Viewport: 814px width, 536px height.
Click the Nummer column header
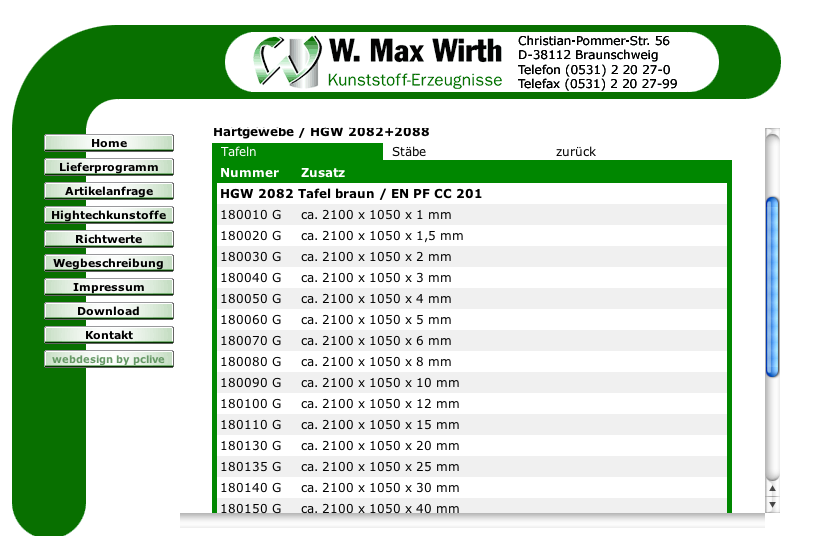coord(249,173)
